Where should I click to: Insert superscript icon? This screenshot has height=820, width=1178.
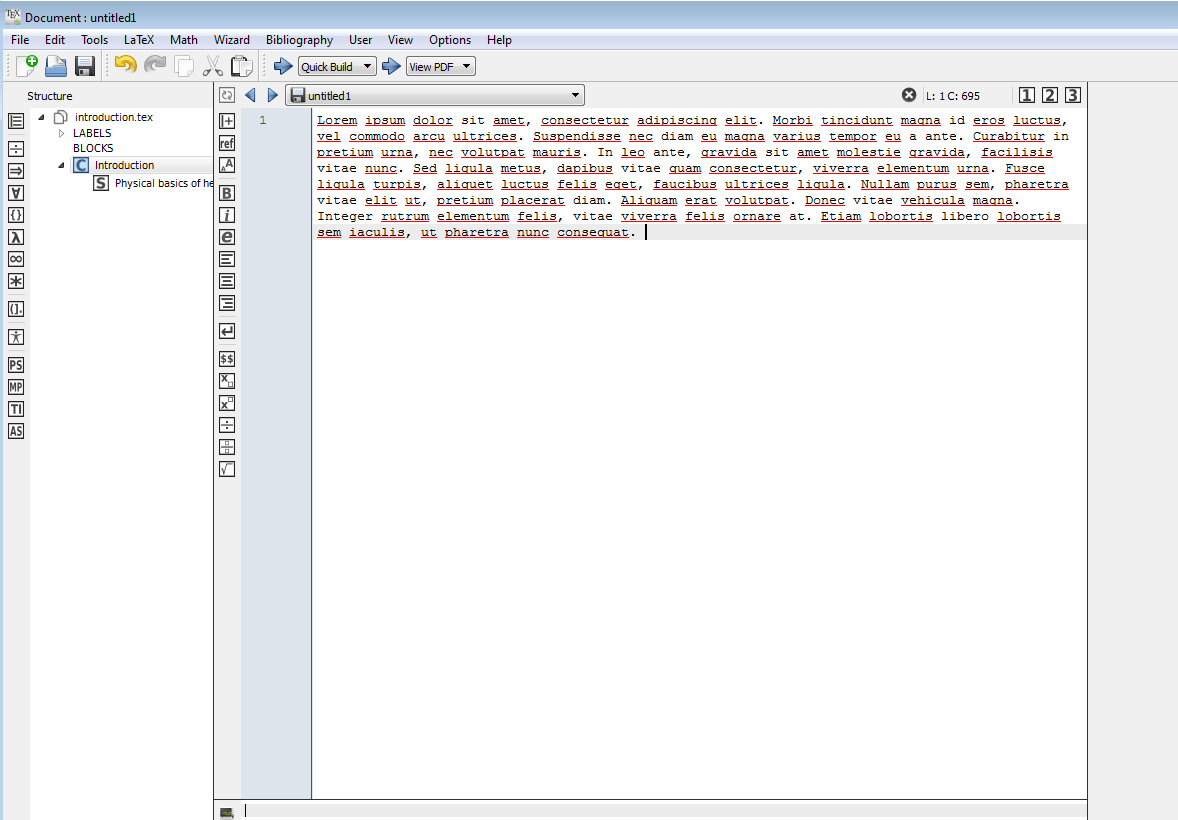click(x=227, y=403)
